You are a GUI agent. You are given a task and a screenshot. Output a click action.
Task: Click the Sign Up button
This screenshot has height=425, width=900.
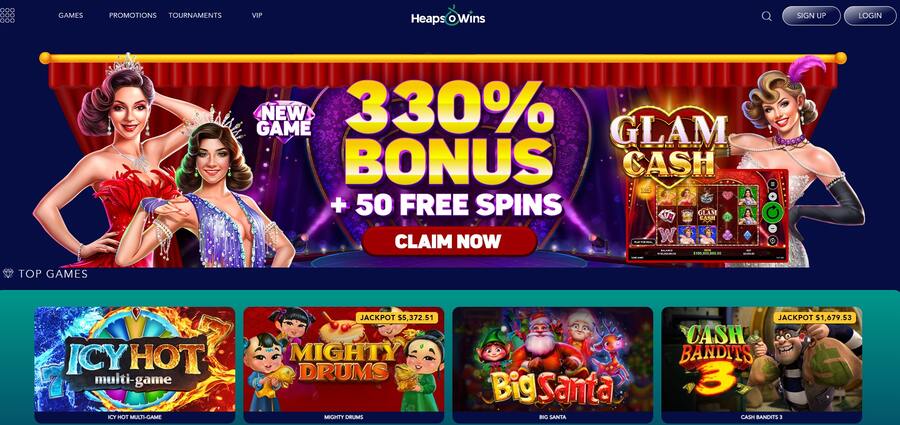[x=811, y=16]
